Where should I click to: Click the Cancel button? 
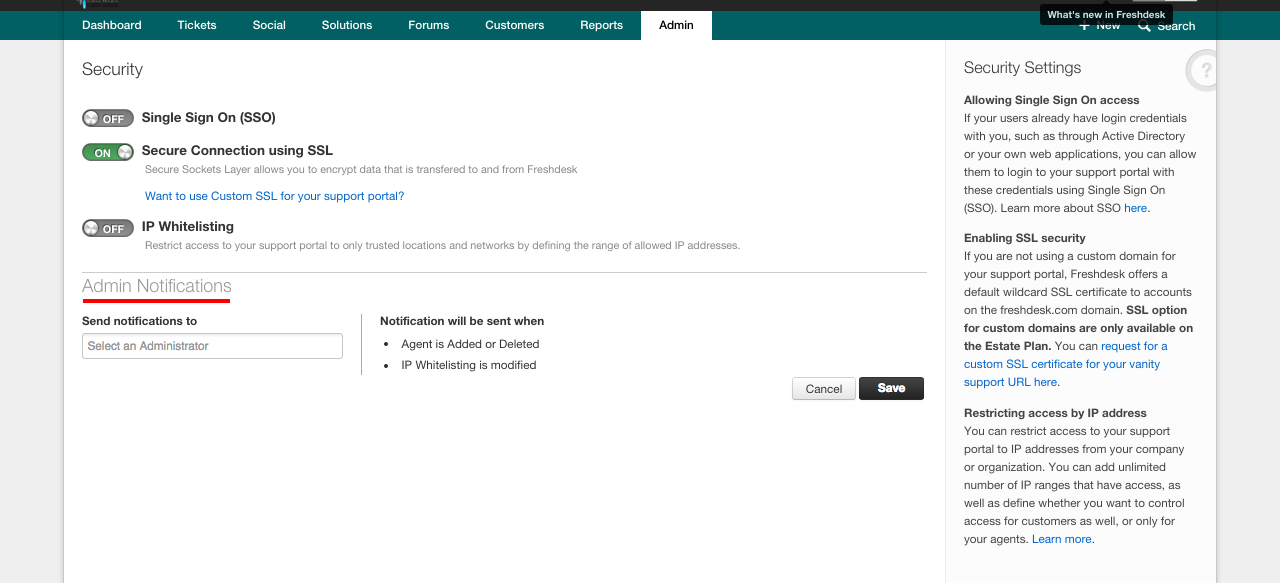pyautogui.click(x=823, y=389)
